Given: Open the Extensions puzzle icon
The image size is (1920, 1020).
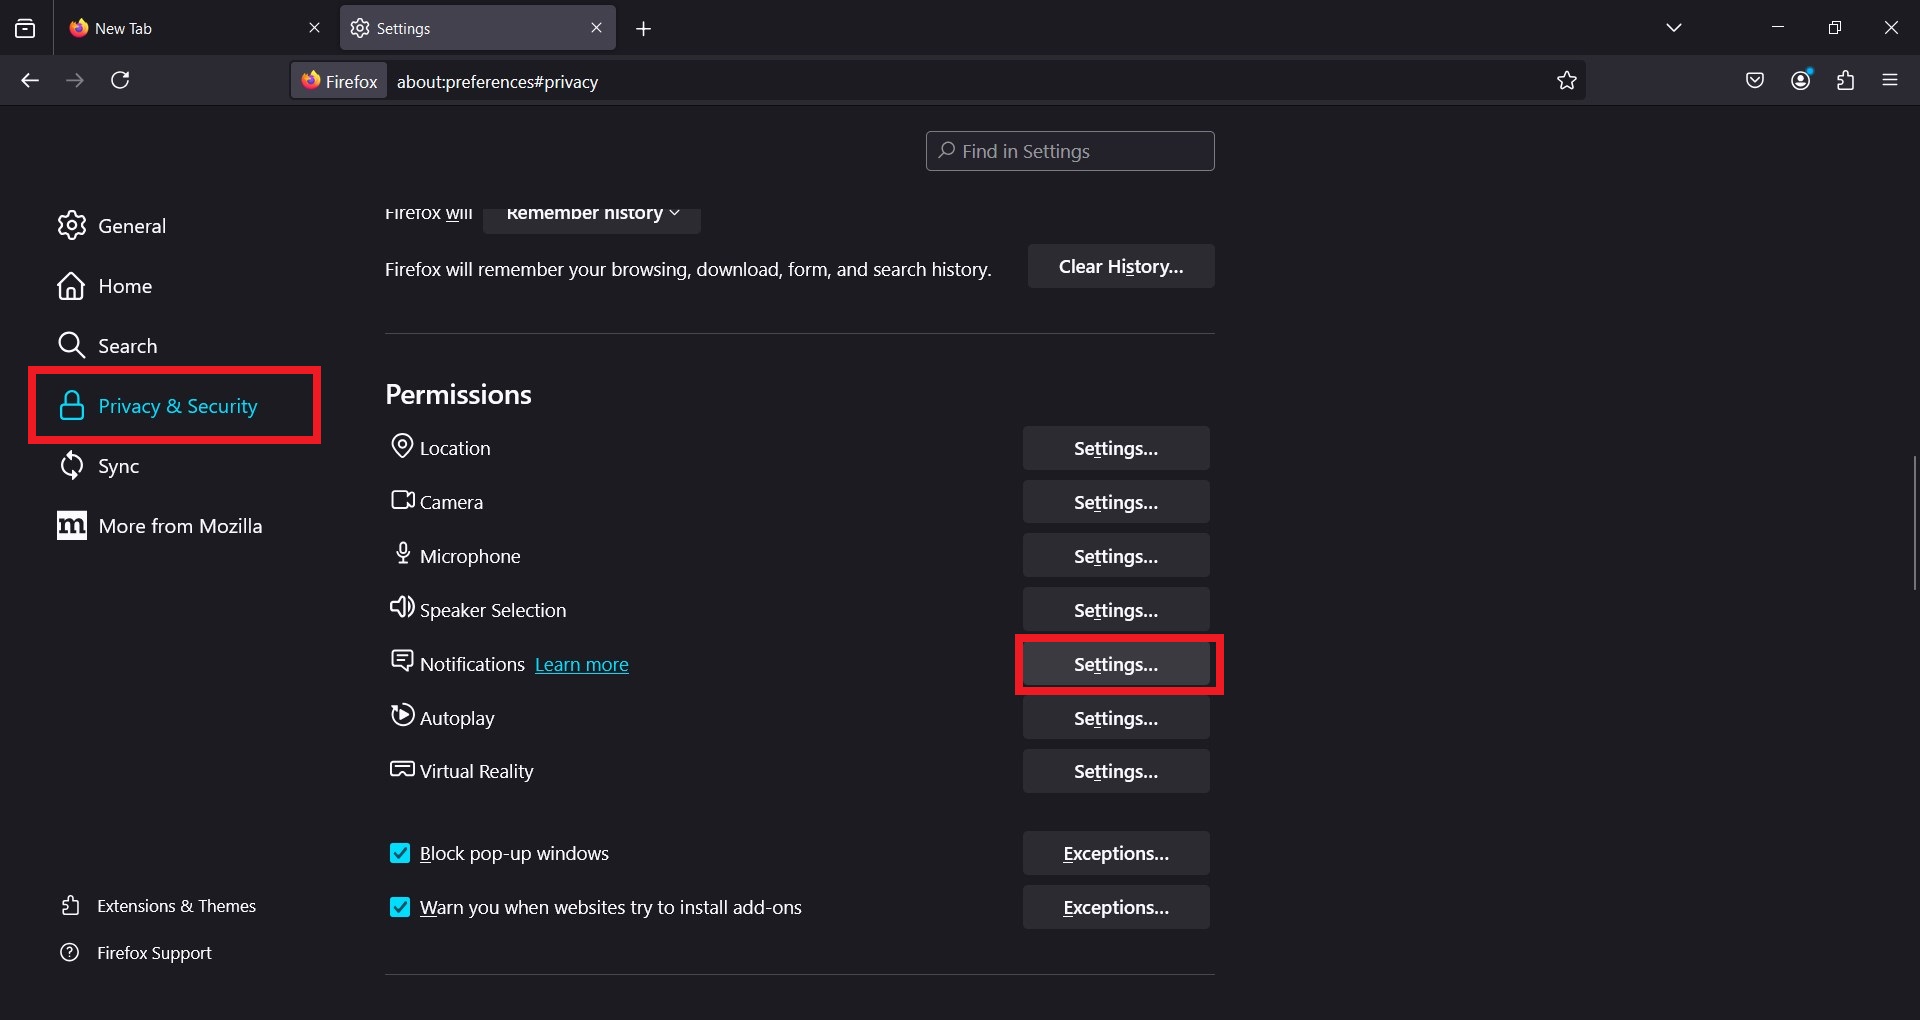Looking at the screenshot, I should pyautogui.click(x=1846, y=80).
